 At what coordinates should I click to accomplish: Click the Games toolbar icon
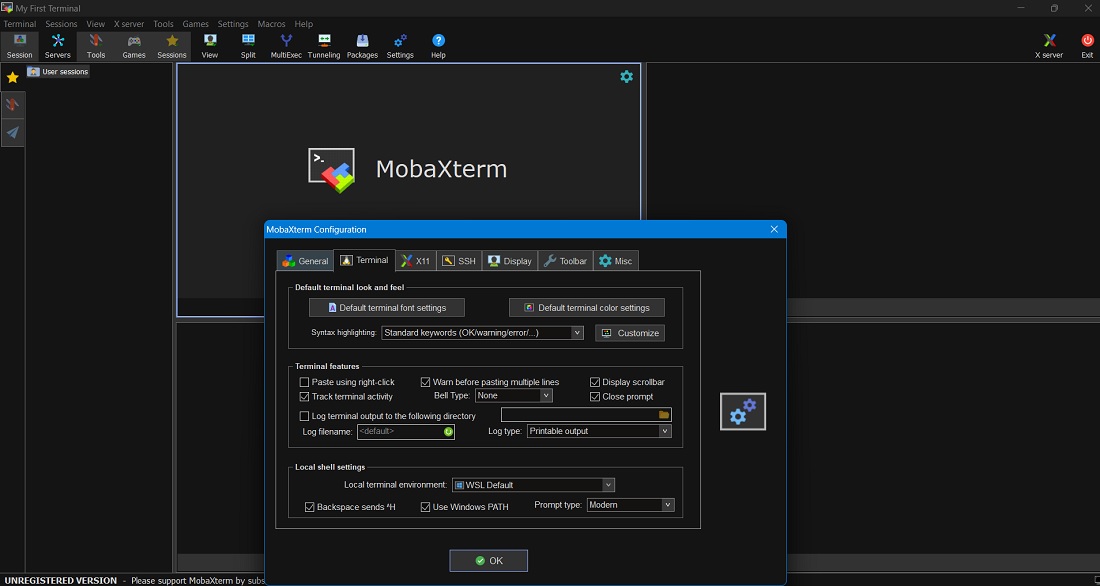pyautogui.click(x=133, y=44)
